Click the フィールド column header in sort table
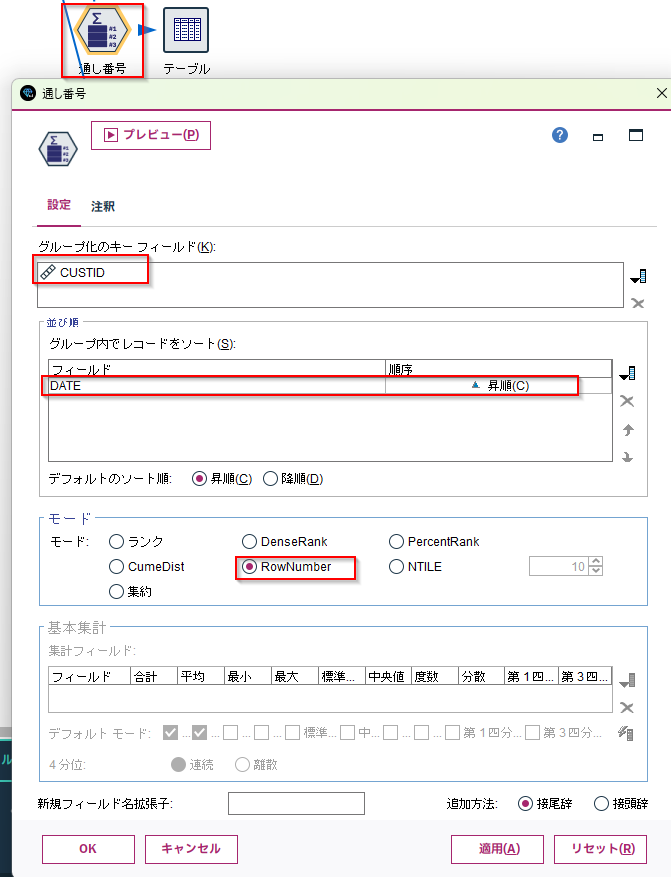Image resolution: width=671 pixels, height=877 pixels. (217, 369)
